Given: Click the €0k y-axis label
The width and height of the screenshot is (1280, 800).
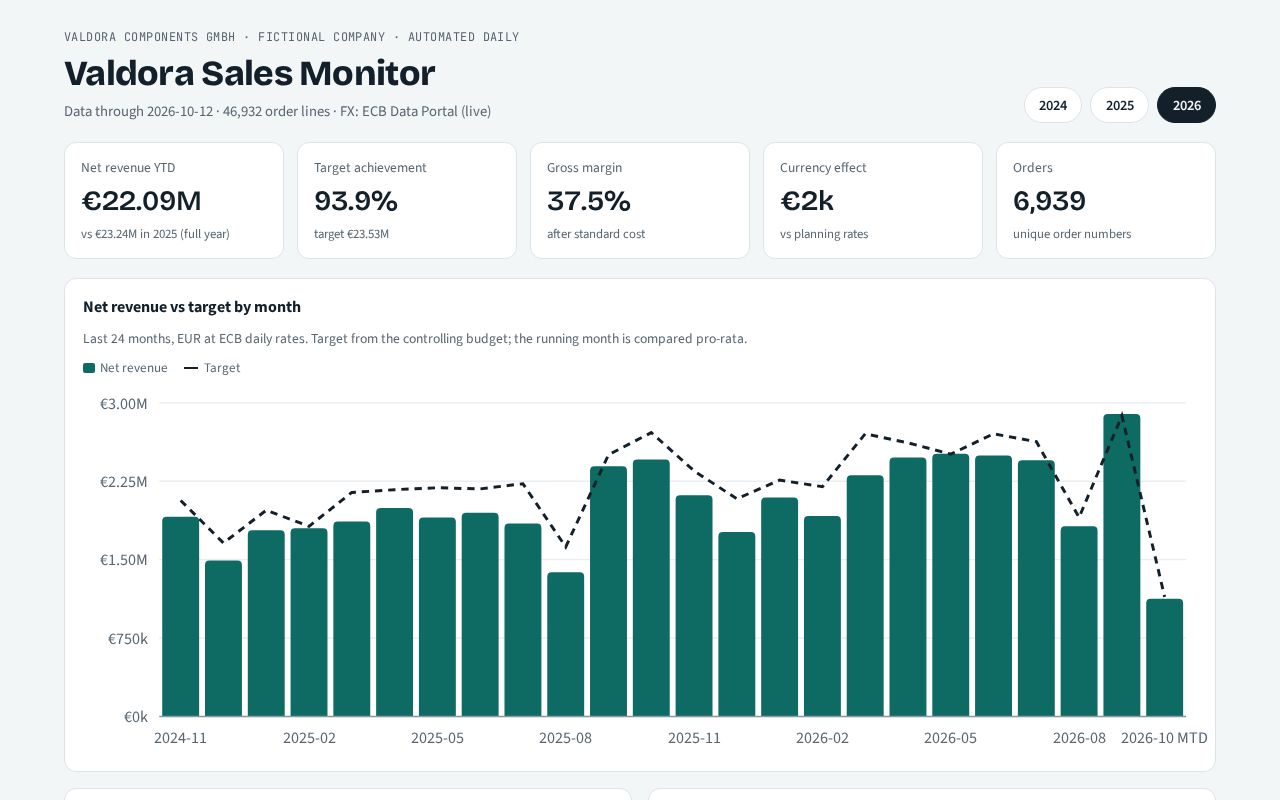Looking at the screenshot, I should (x=136, y=717).
